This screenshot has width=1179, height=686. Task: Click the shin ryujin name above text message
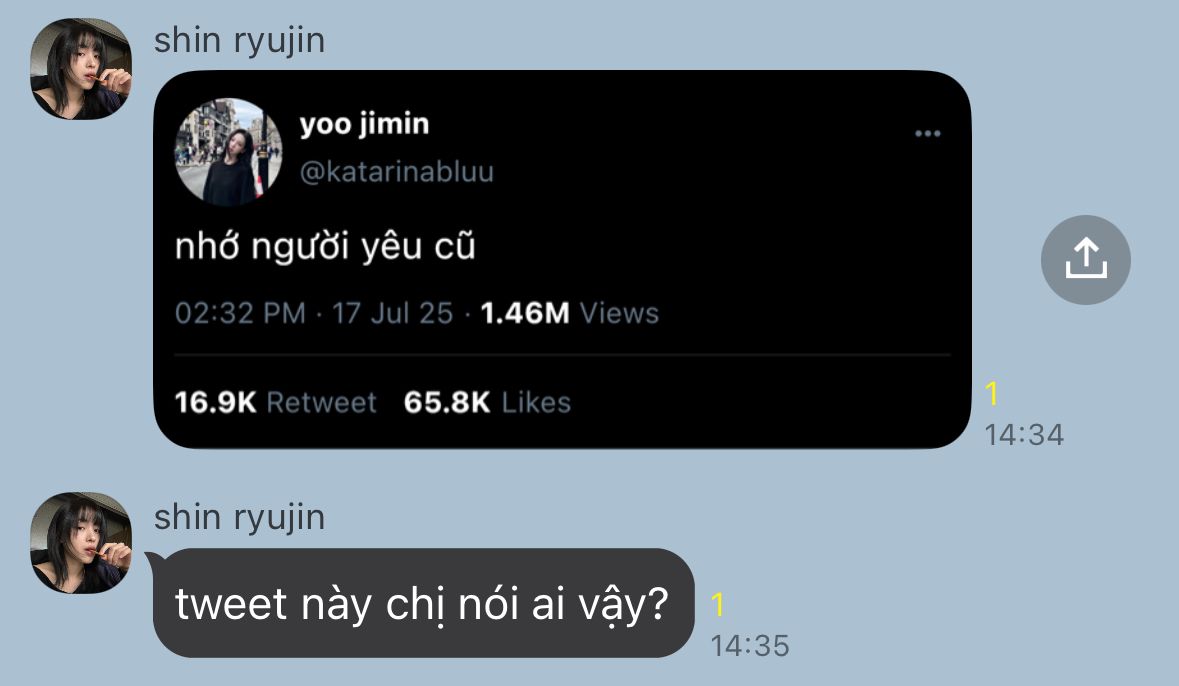point(239,518)
